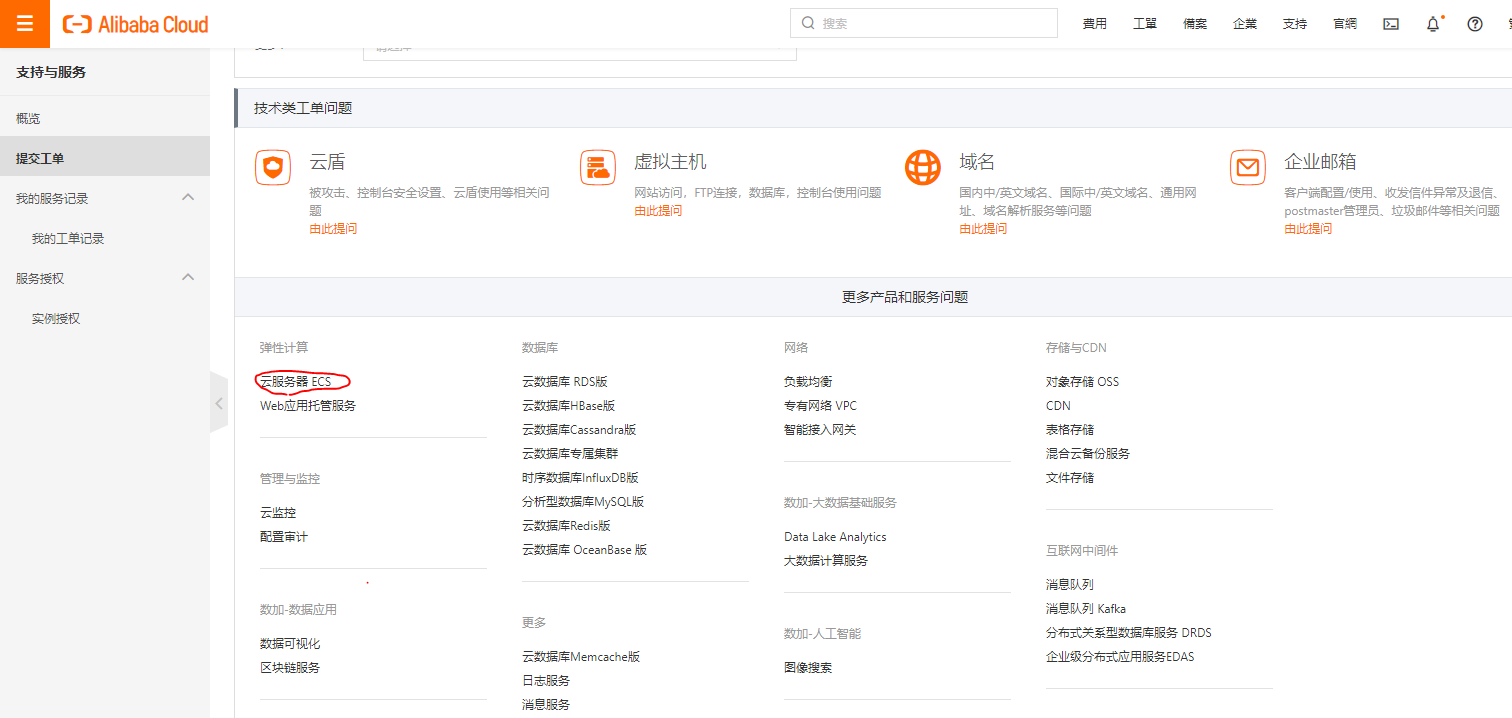The width and height of the screenshot is (1512, 718).
Task: Open 支持 in top navigation
Action: 1295,24
